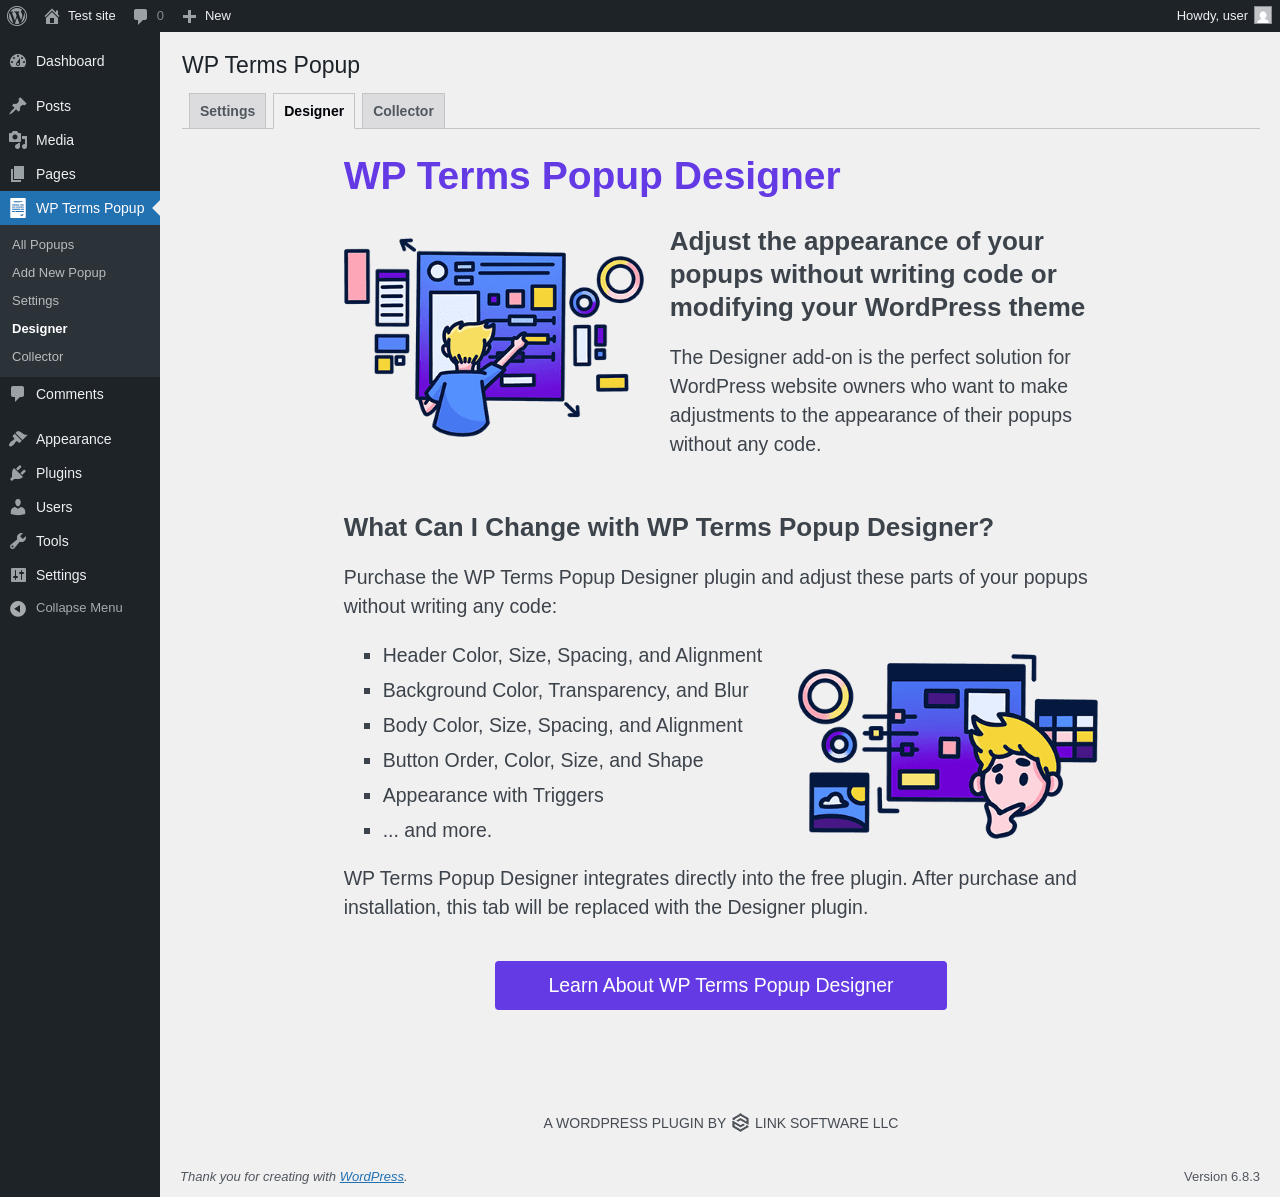The width and height of the screenshot is (1280, 1197).
Task: Click the Appearance paintbrush icon
Action: coord(18,439)
